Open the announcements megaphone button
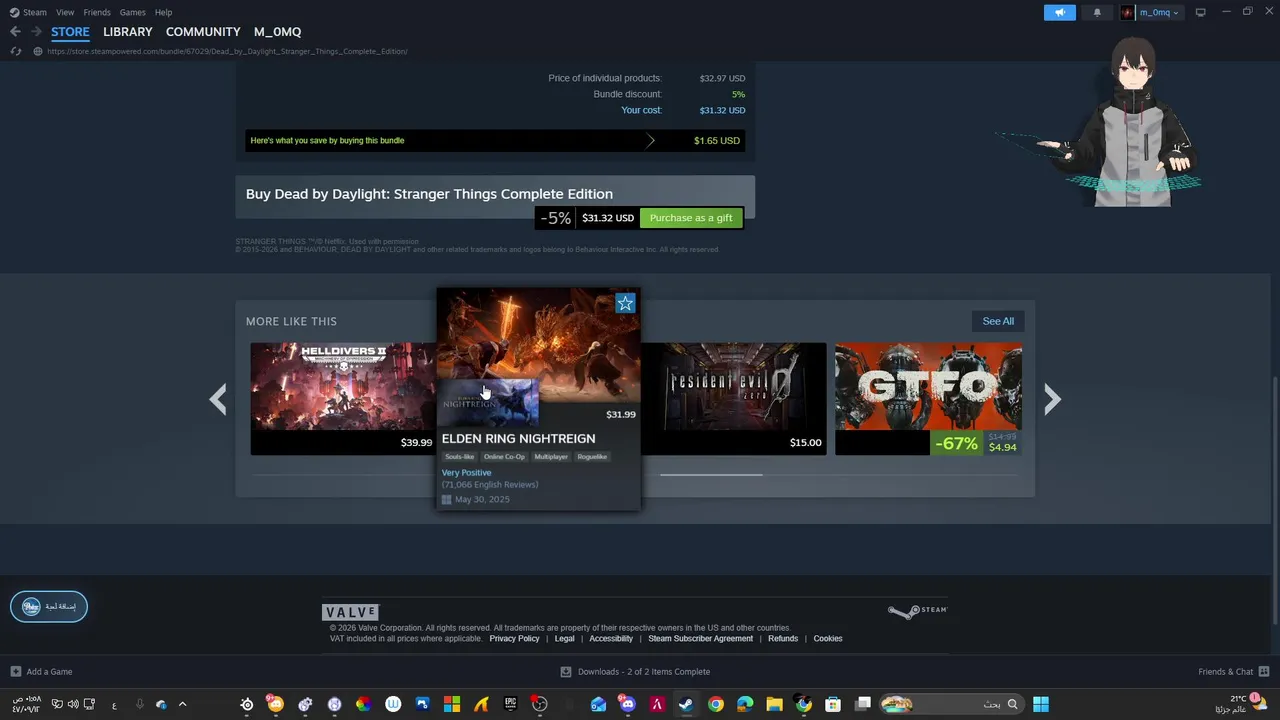This screenshot has height=720, width=1280. (1060, 12)
